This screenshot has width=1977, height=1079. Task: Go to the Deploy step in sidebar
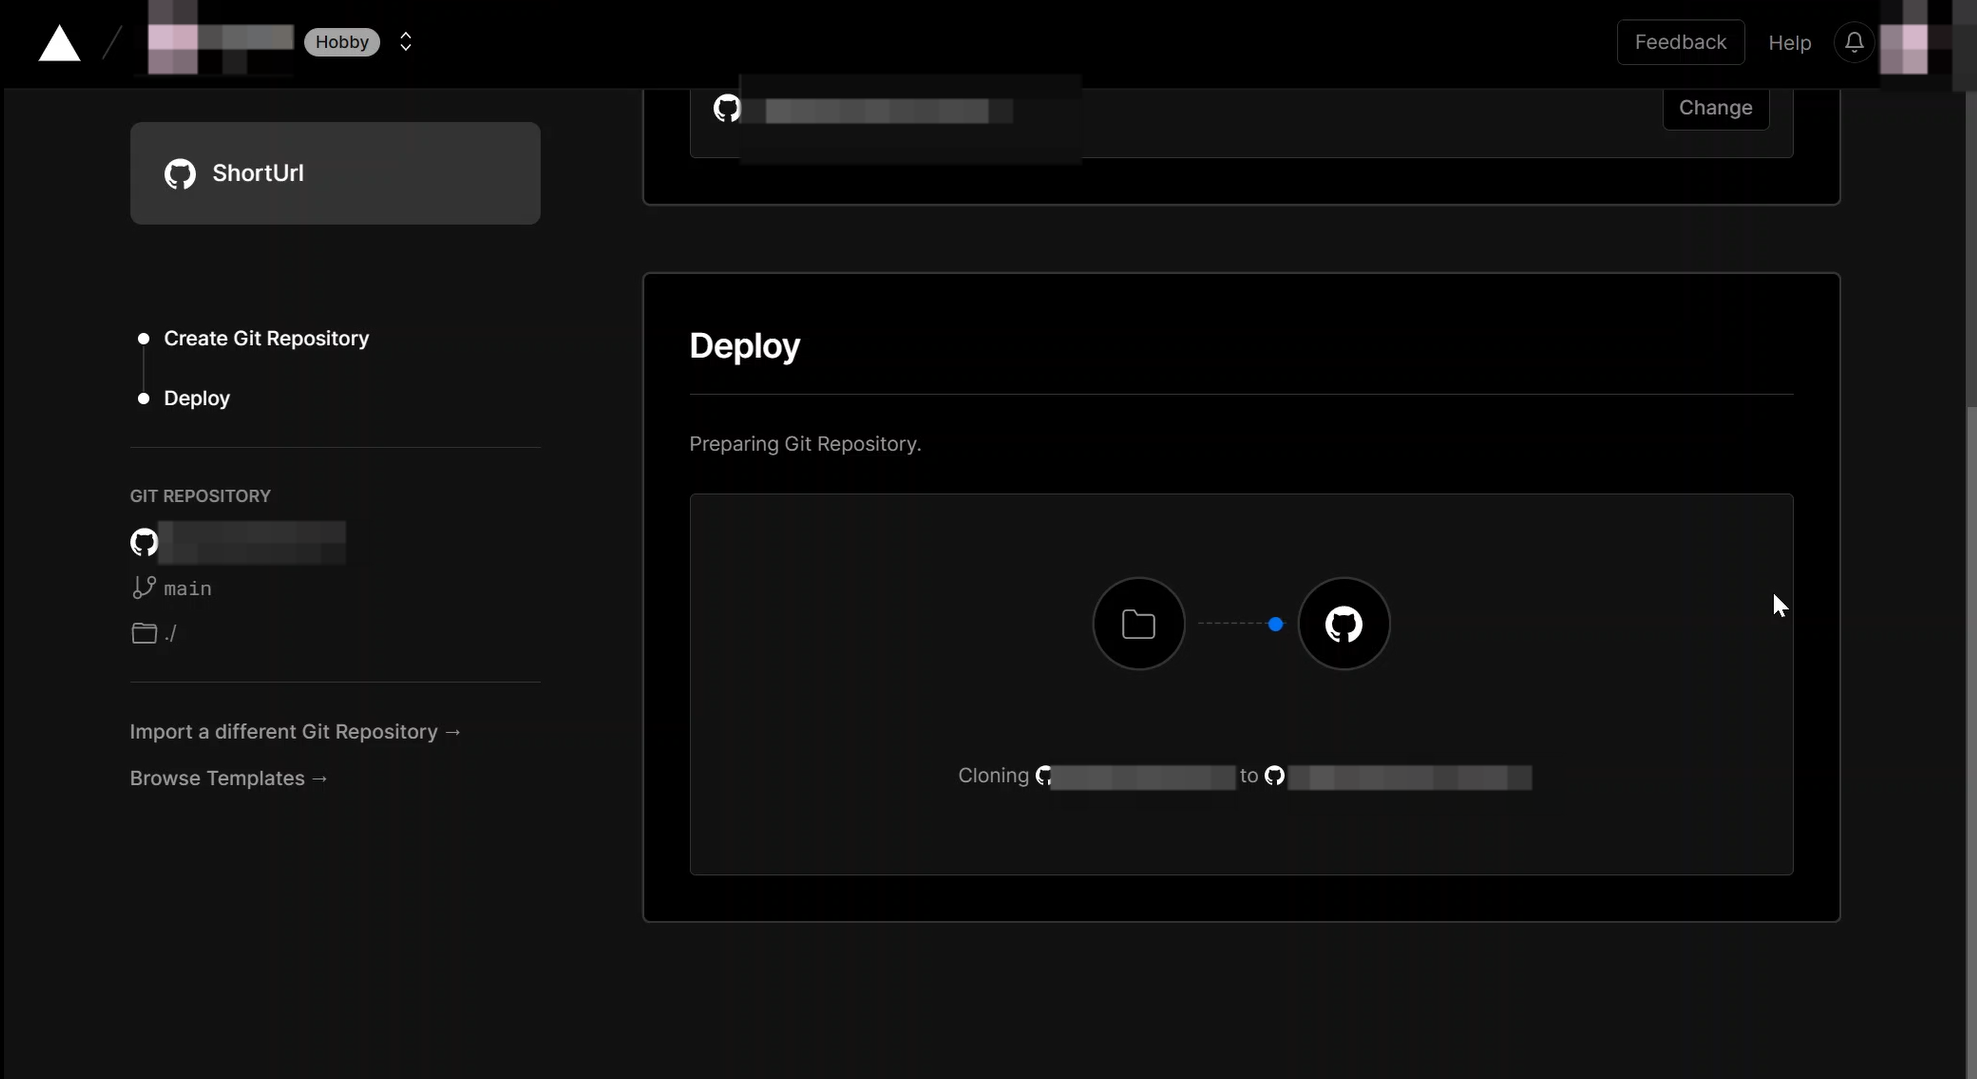[x=197, y=398]
